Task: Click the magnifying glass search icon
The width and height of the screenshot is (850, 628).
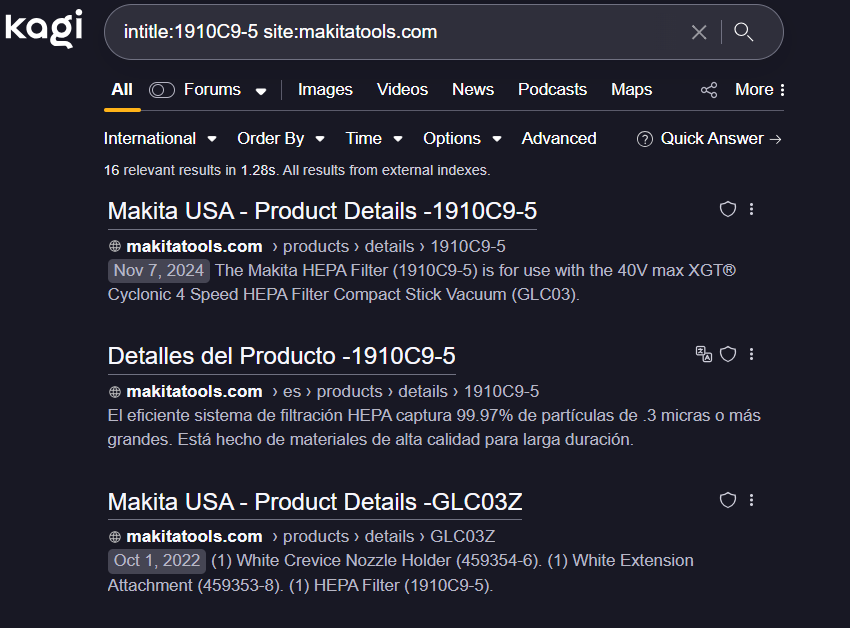Action: [x=743, y=32]
